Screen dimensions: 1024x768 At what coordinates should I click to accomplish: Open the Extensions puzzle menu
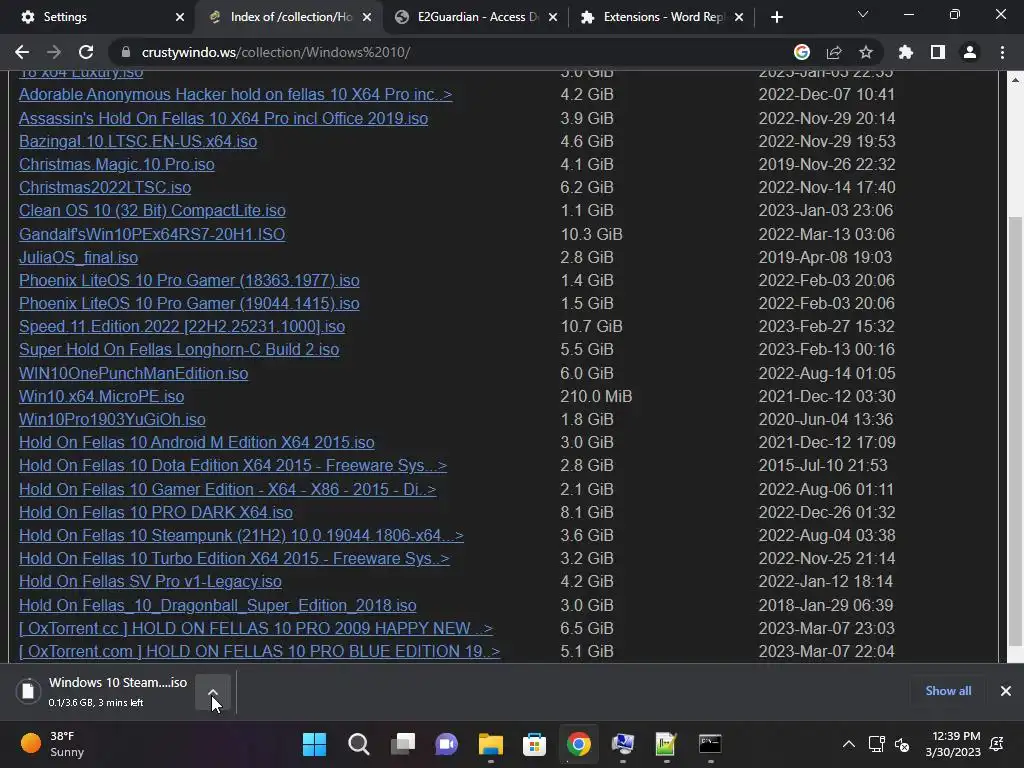(x=906, y=52)
